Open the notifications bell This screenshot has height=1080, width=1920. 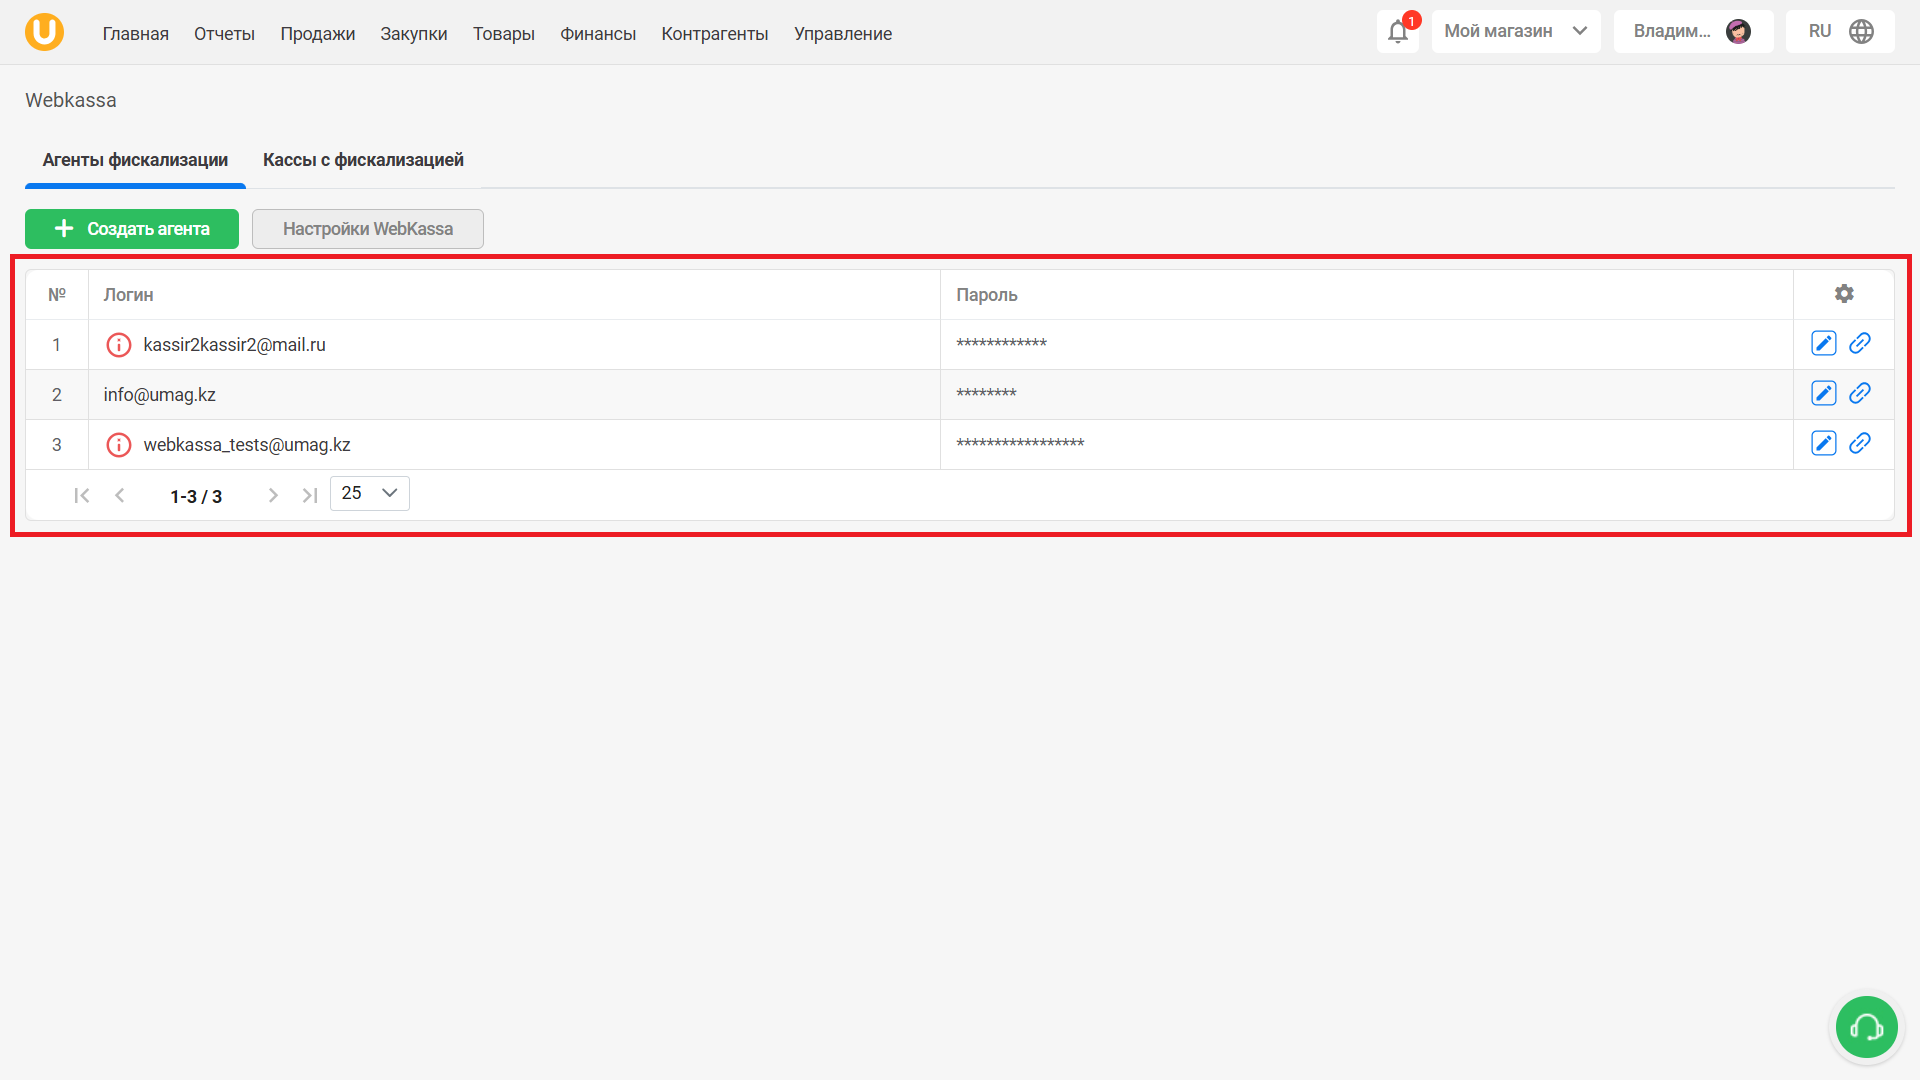pyautogui.click(x=1397, y=32)
